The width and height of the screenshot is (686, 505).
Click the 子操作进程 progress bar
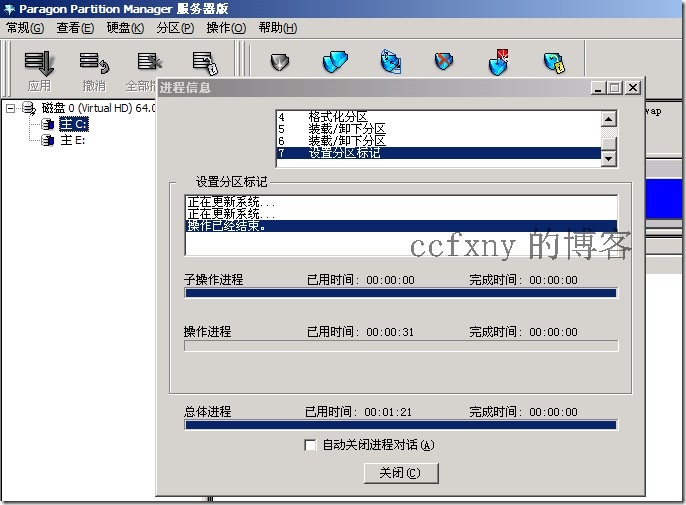pyautogui.click(x=401, y=293)
